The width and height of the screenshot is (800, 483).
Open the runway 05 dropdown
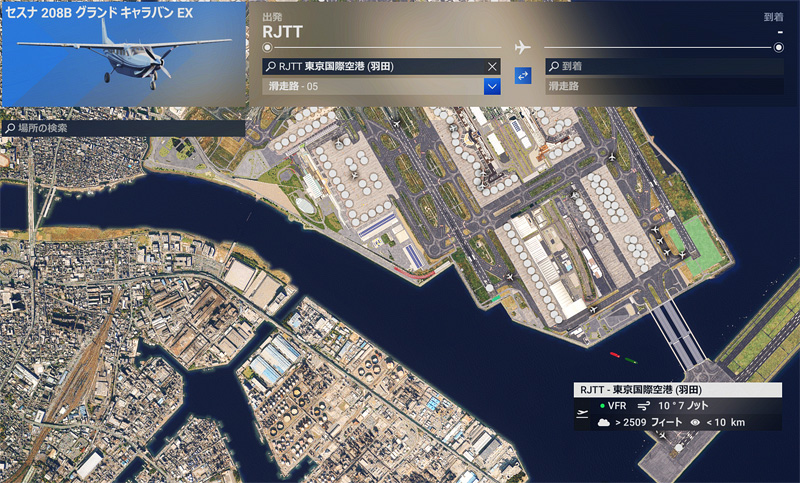(x=492, y=86)
